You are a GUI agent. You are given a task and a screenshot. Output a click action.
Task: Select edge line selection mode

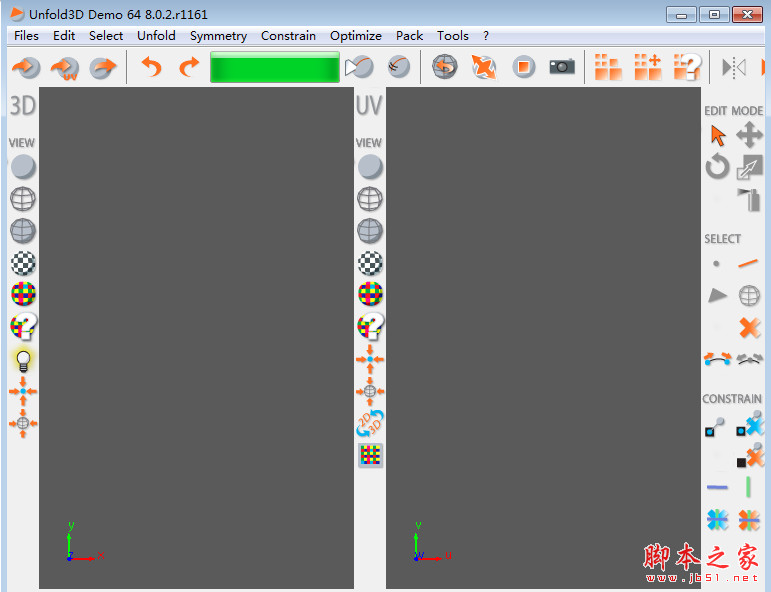(x=748, y=264)
